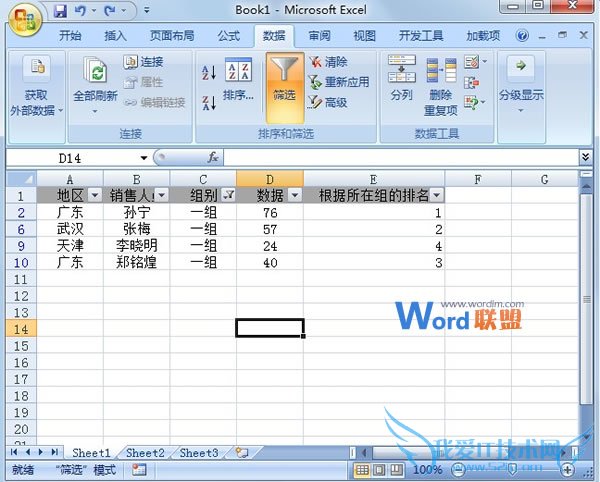Select Sheet1 worksheet tab
The width and height of the screenshot is (600, 482).
coord(91,453)
